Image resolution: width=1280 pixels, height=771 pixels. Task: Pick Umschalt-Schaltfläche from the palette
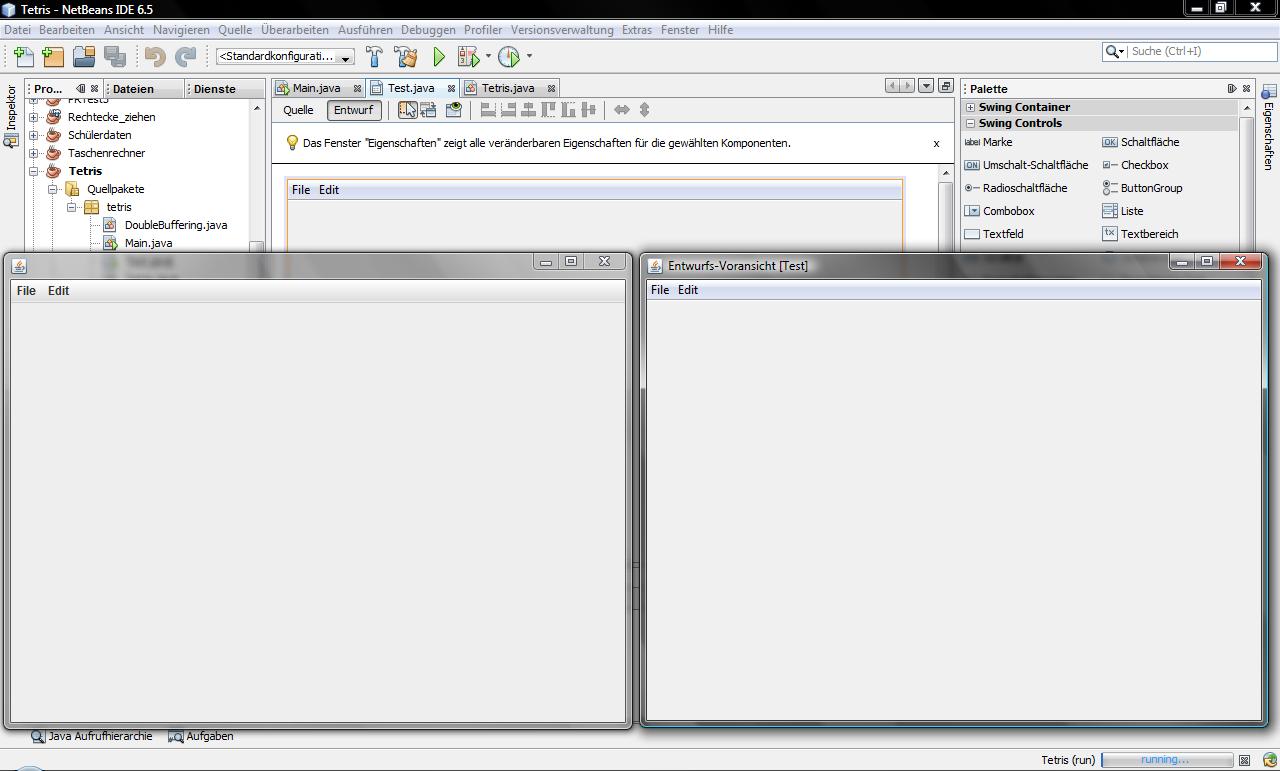click(x=1026, y=165)
